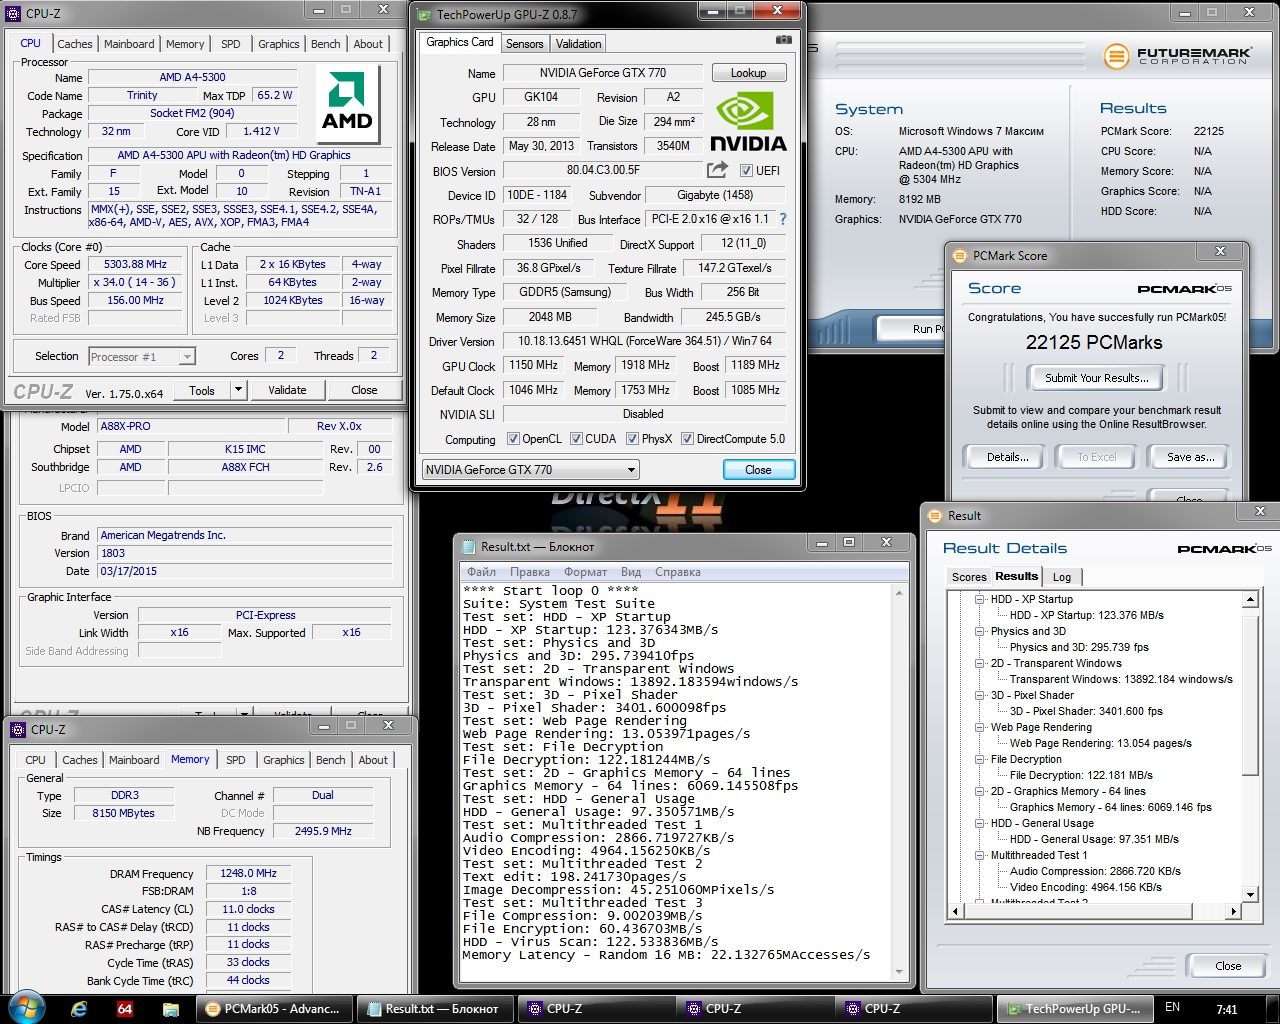Click the Close button in GPU-Z
This screenshot has height=1024, width=1280.
click(x=758, y=470)
